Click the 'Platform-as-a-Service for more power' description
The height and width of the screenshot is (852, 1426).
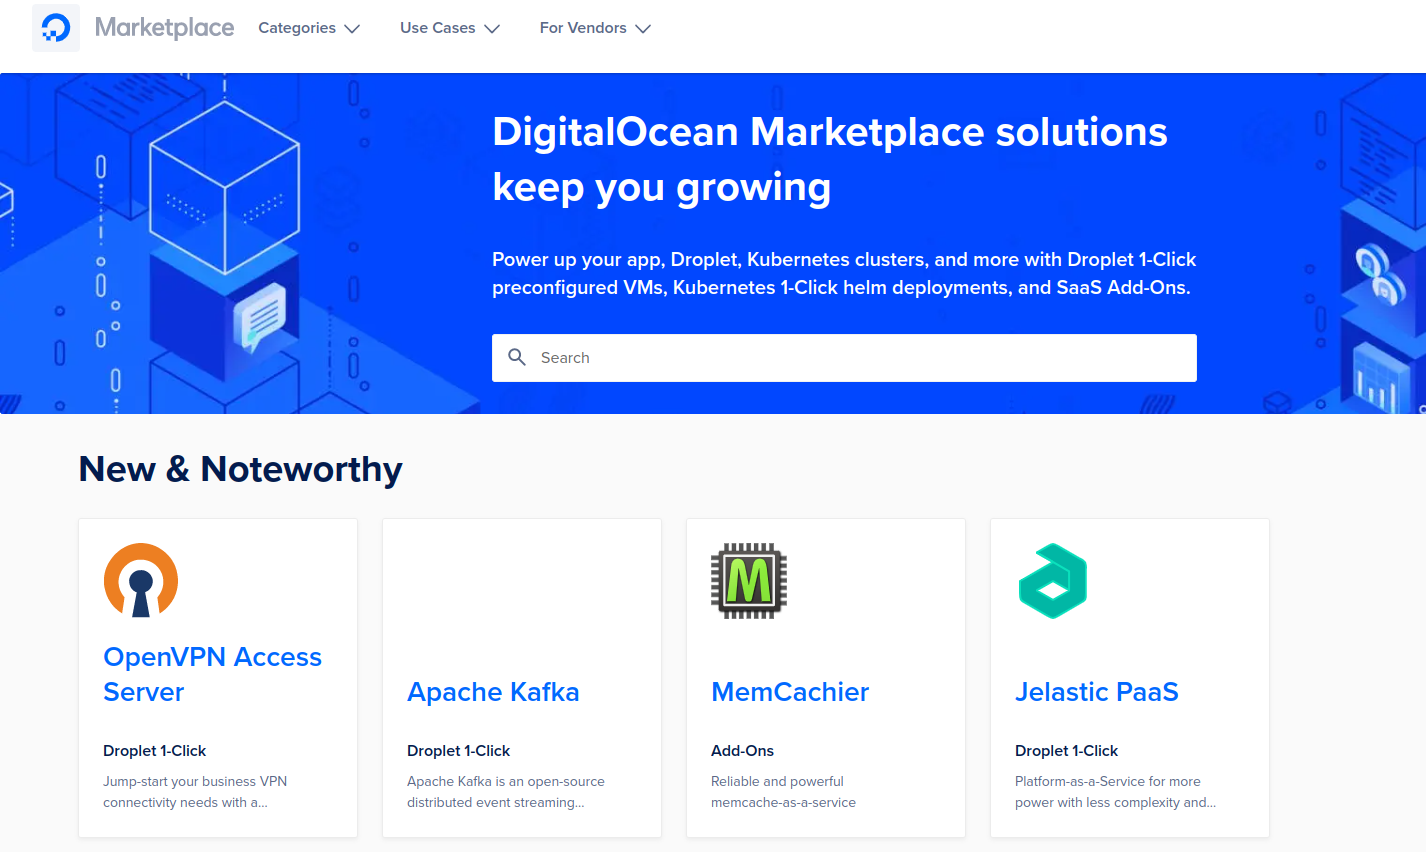(1115, 792)
